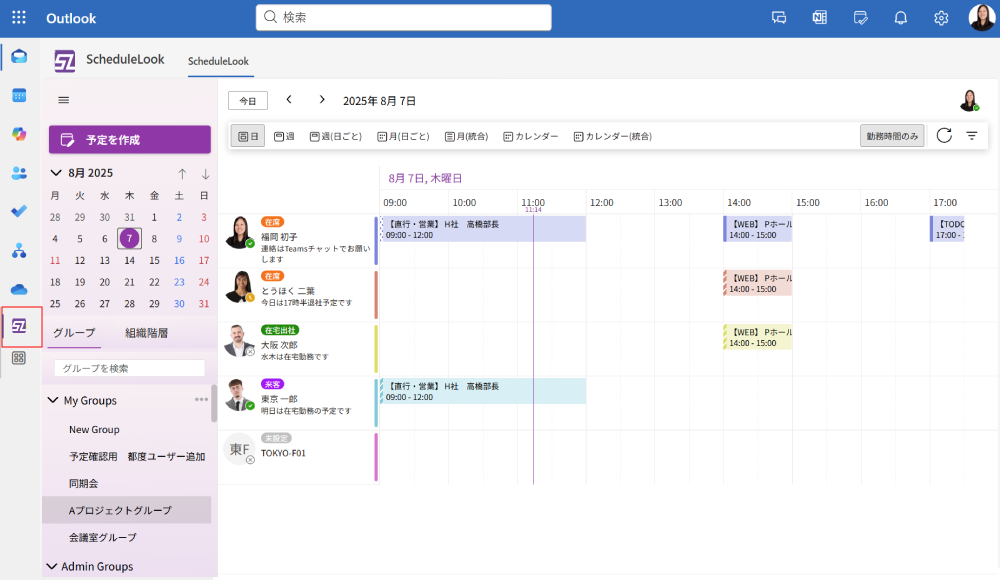Open To Do checkmark app

[x=19, y=211]
